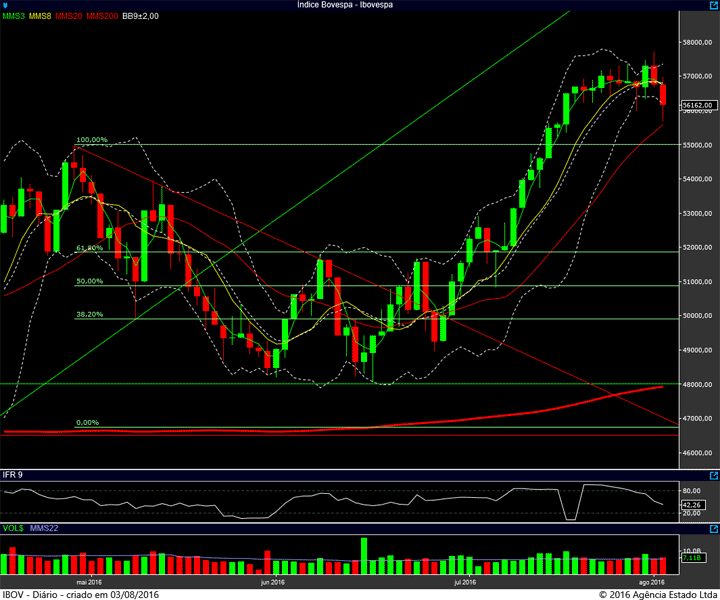The width and height of the screenshot is (720, 600).
Task: Click the ago 2016 date axis label
Action: (x=652, y=582)
